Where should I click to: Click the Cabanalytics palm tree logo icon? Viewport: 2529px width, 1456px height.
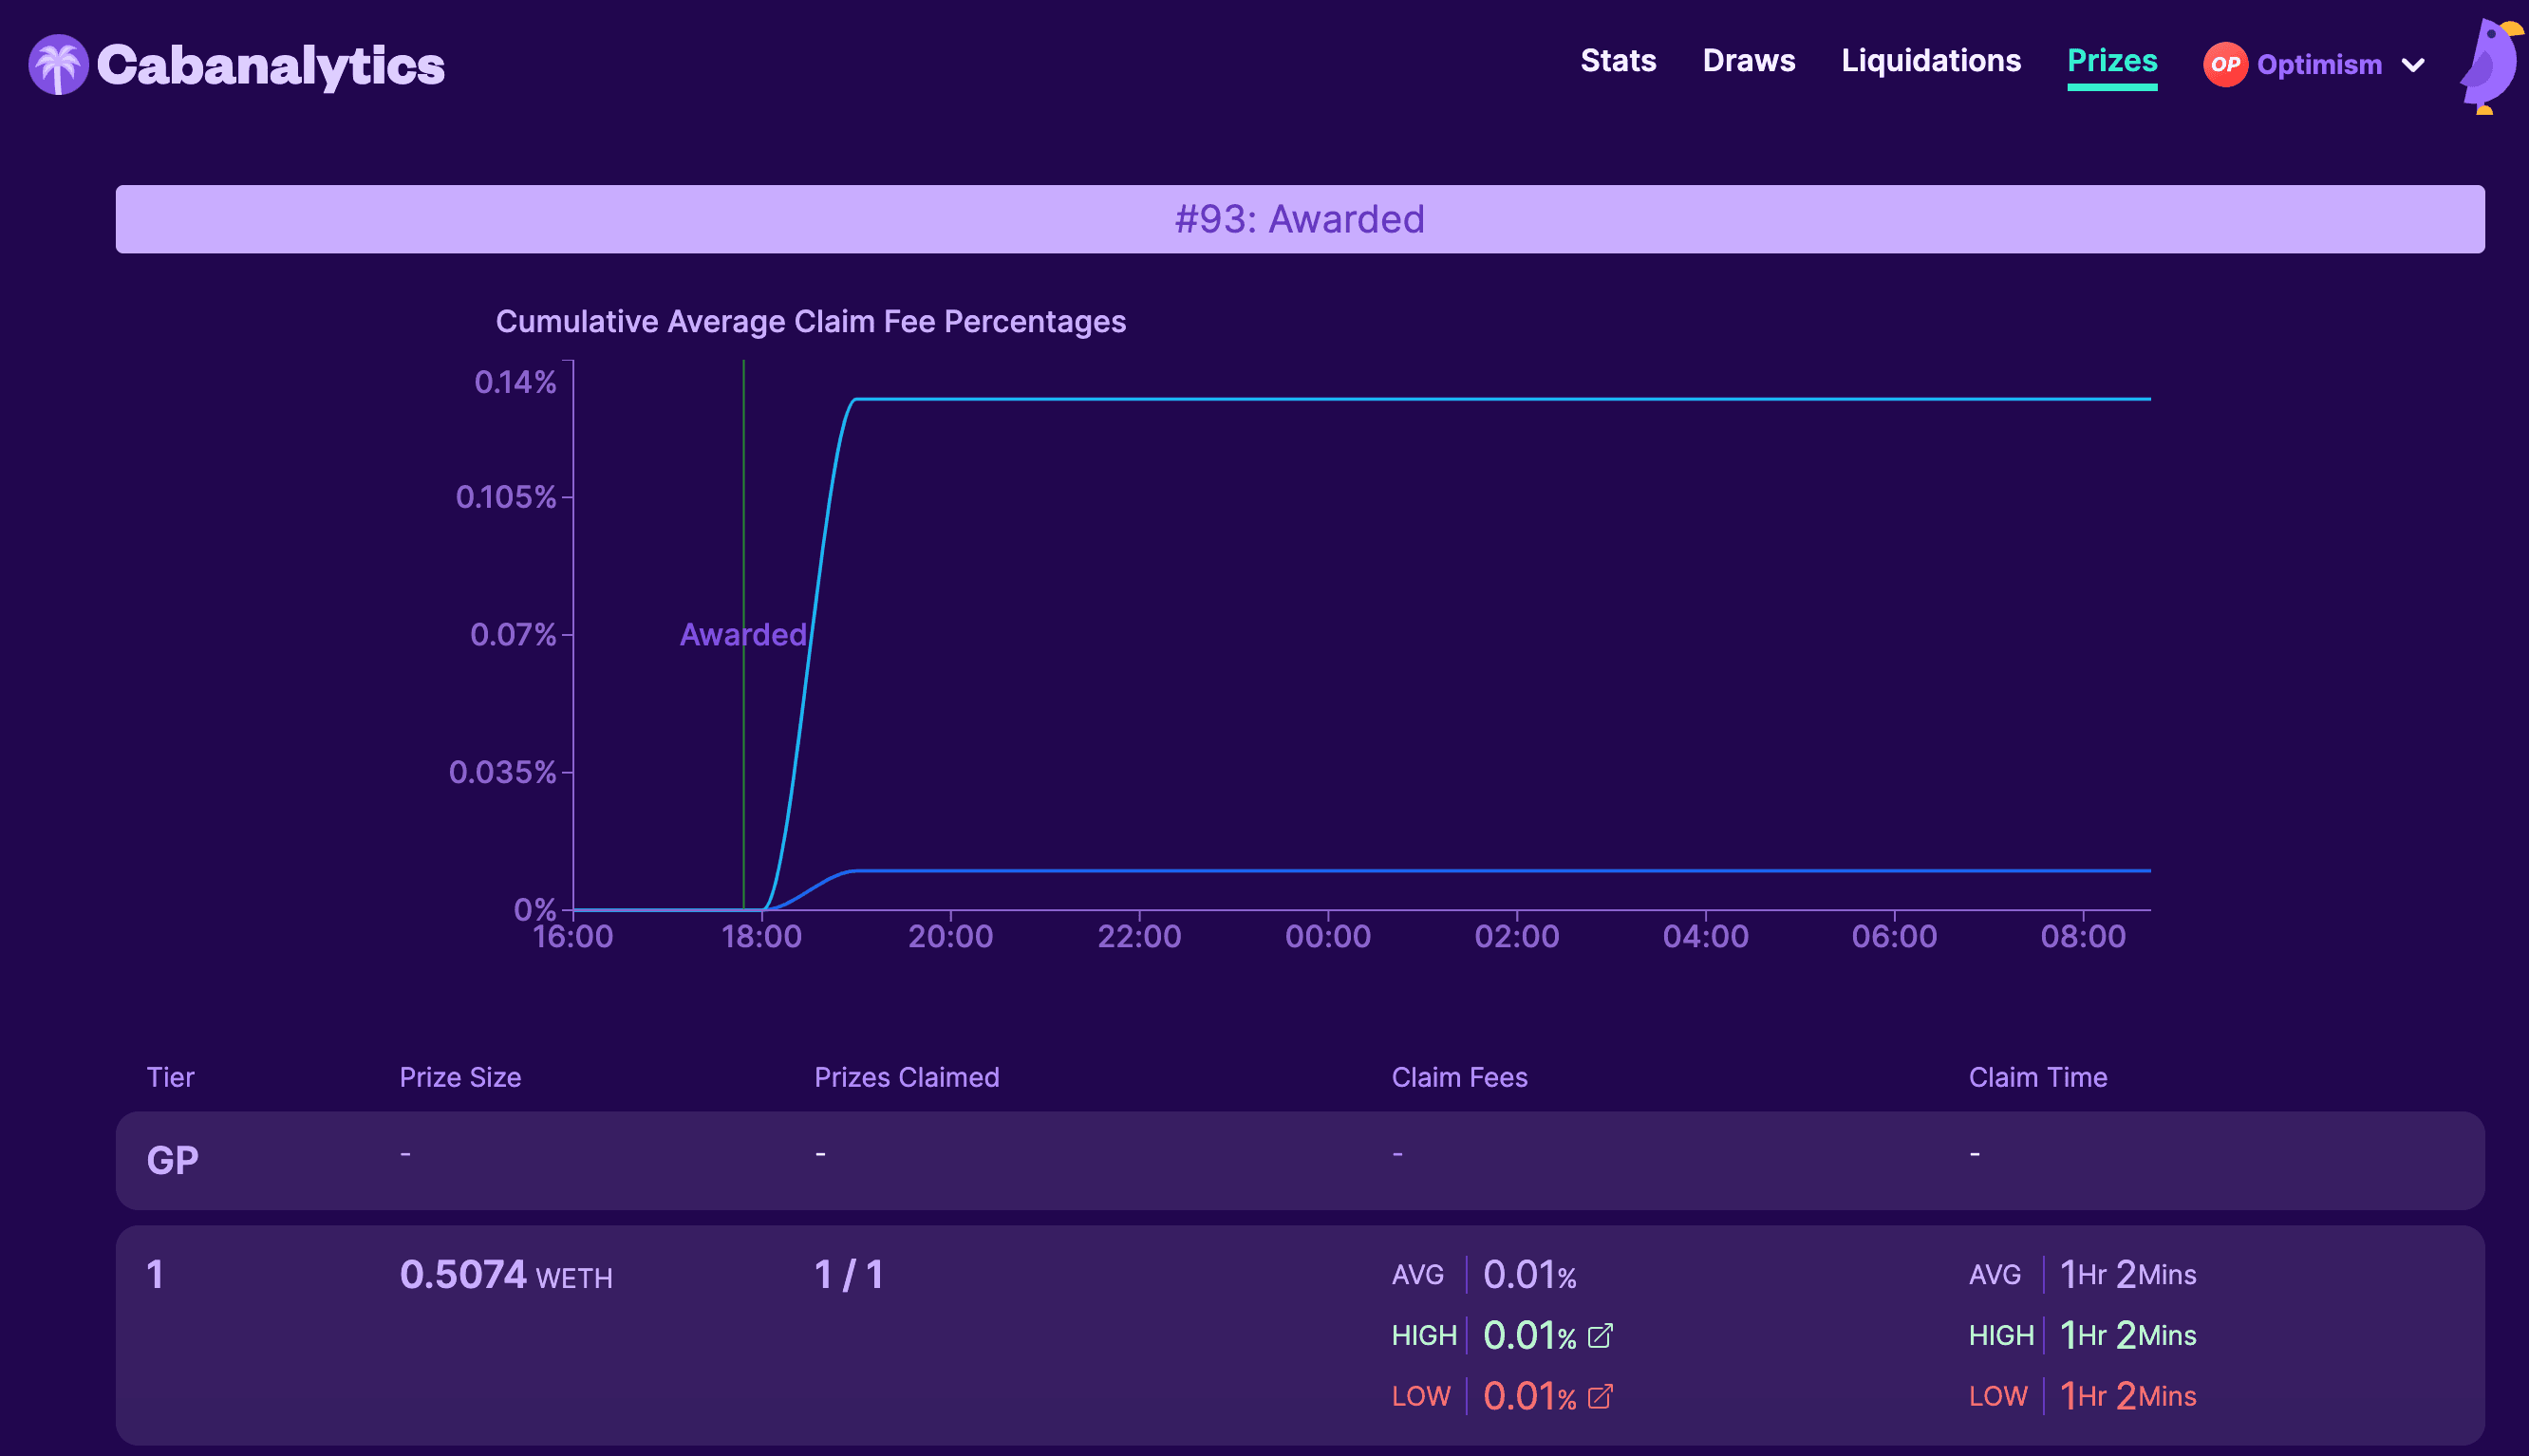click(x=58, y=65)
